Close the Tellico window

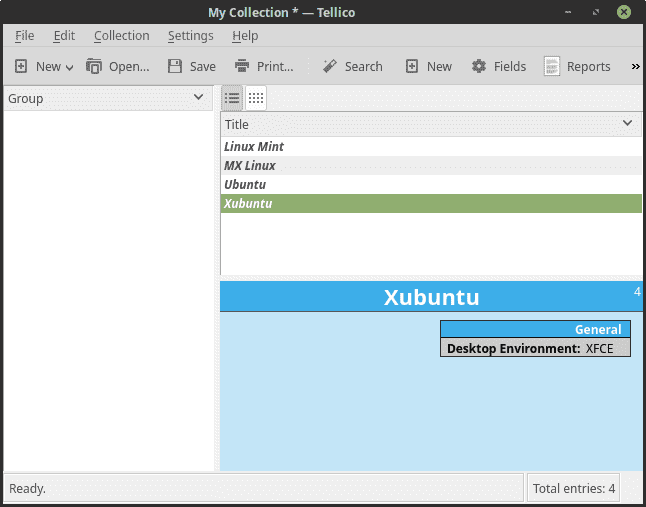pyautogui.click(x=624, y=12)
